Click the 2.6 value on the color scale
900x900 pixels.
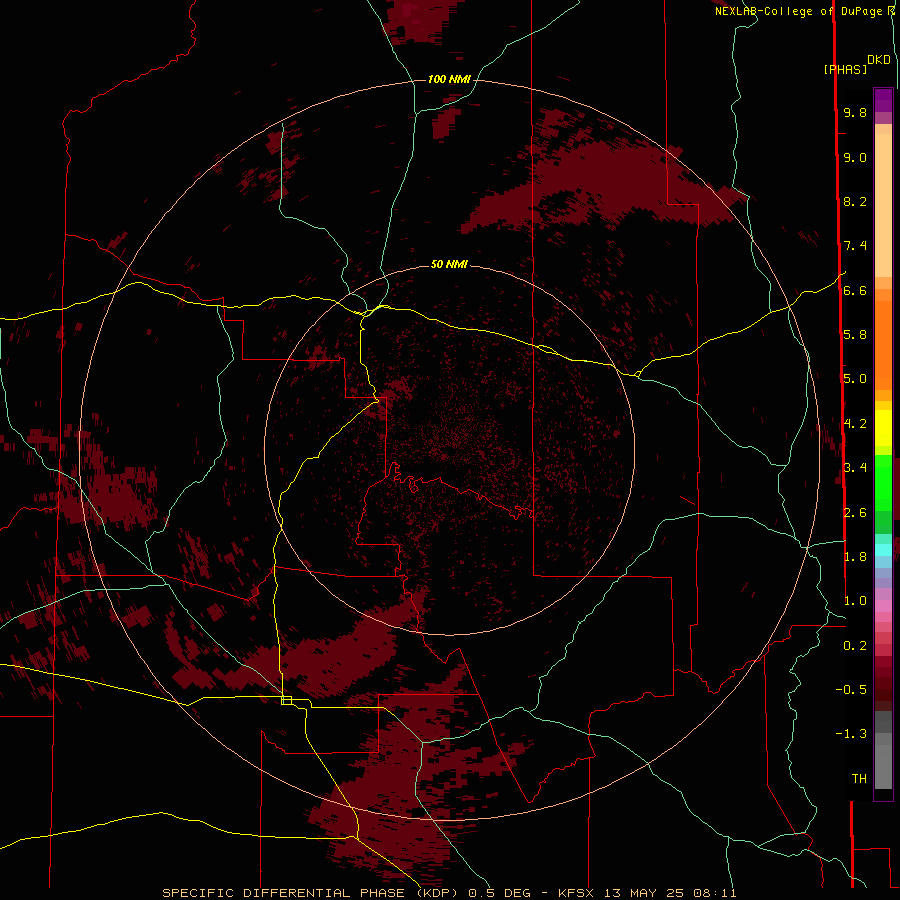pyautogui.click(x=855, y=513)
